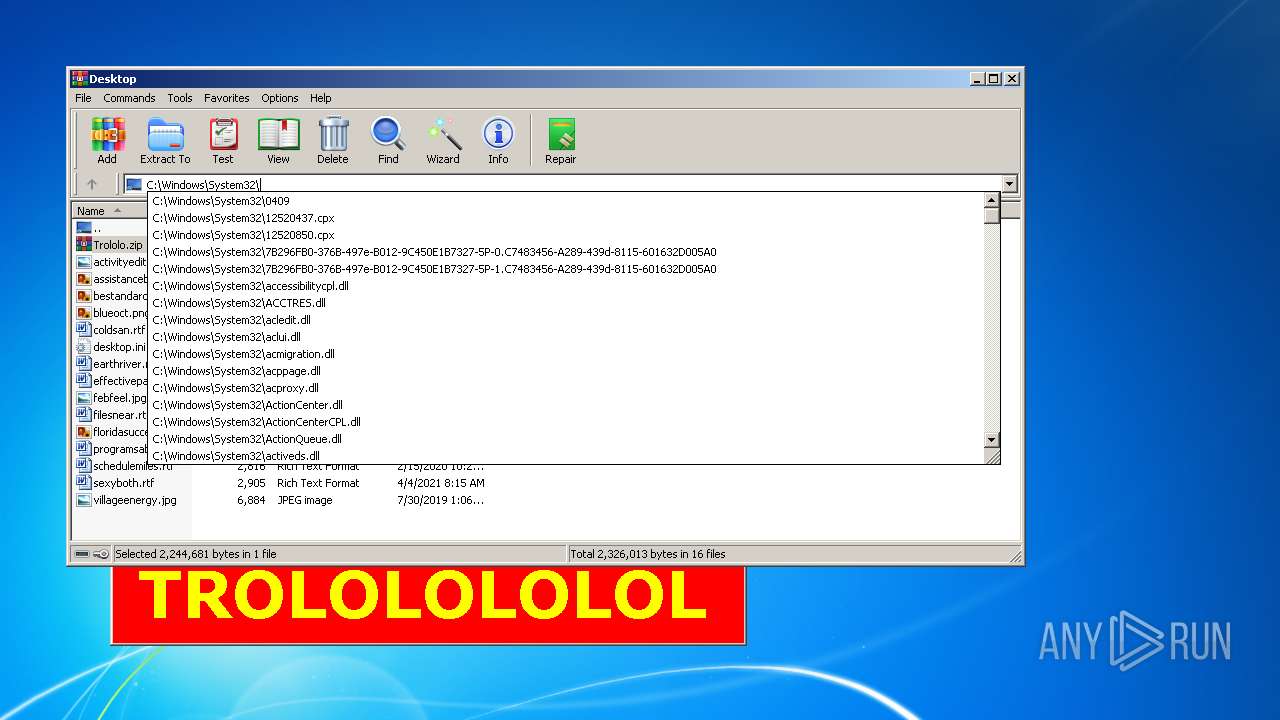Open the Tools menu
This screenshot has height=720, width=1280.
pos(180,98)
